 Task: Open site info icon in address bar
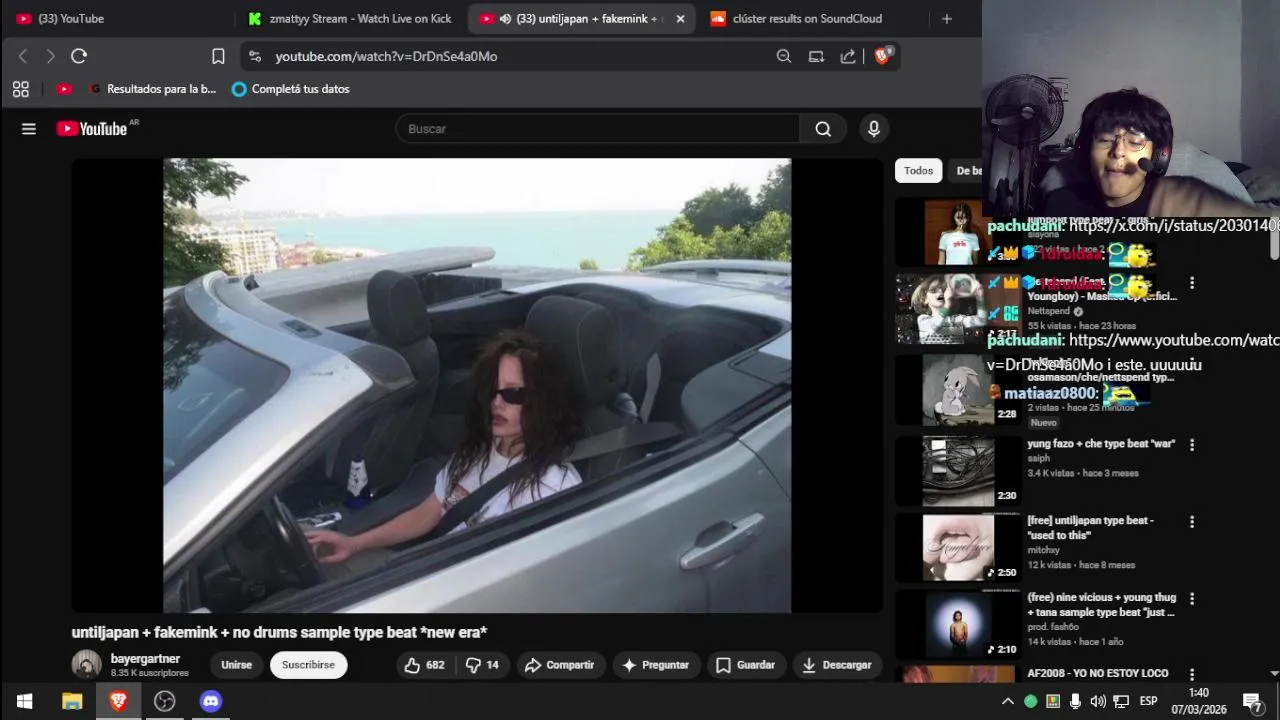[255, 56]
